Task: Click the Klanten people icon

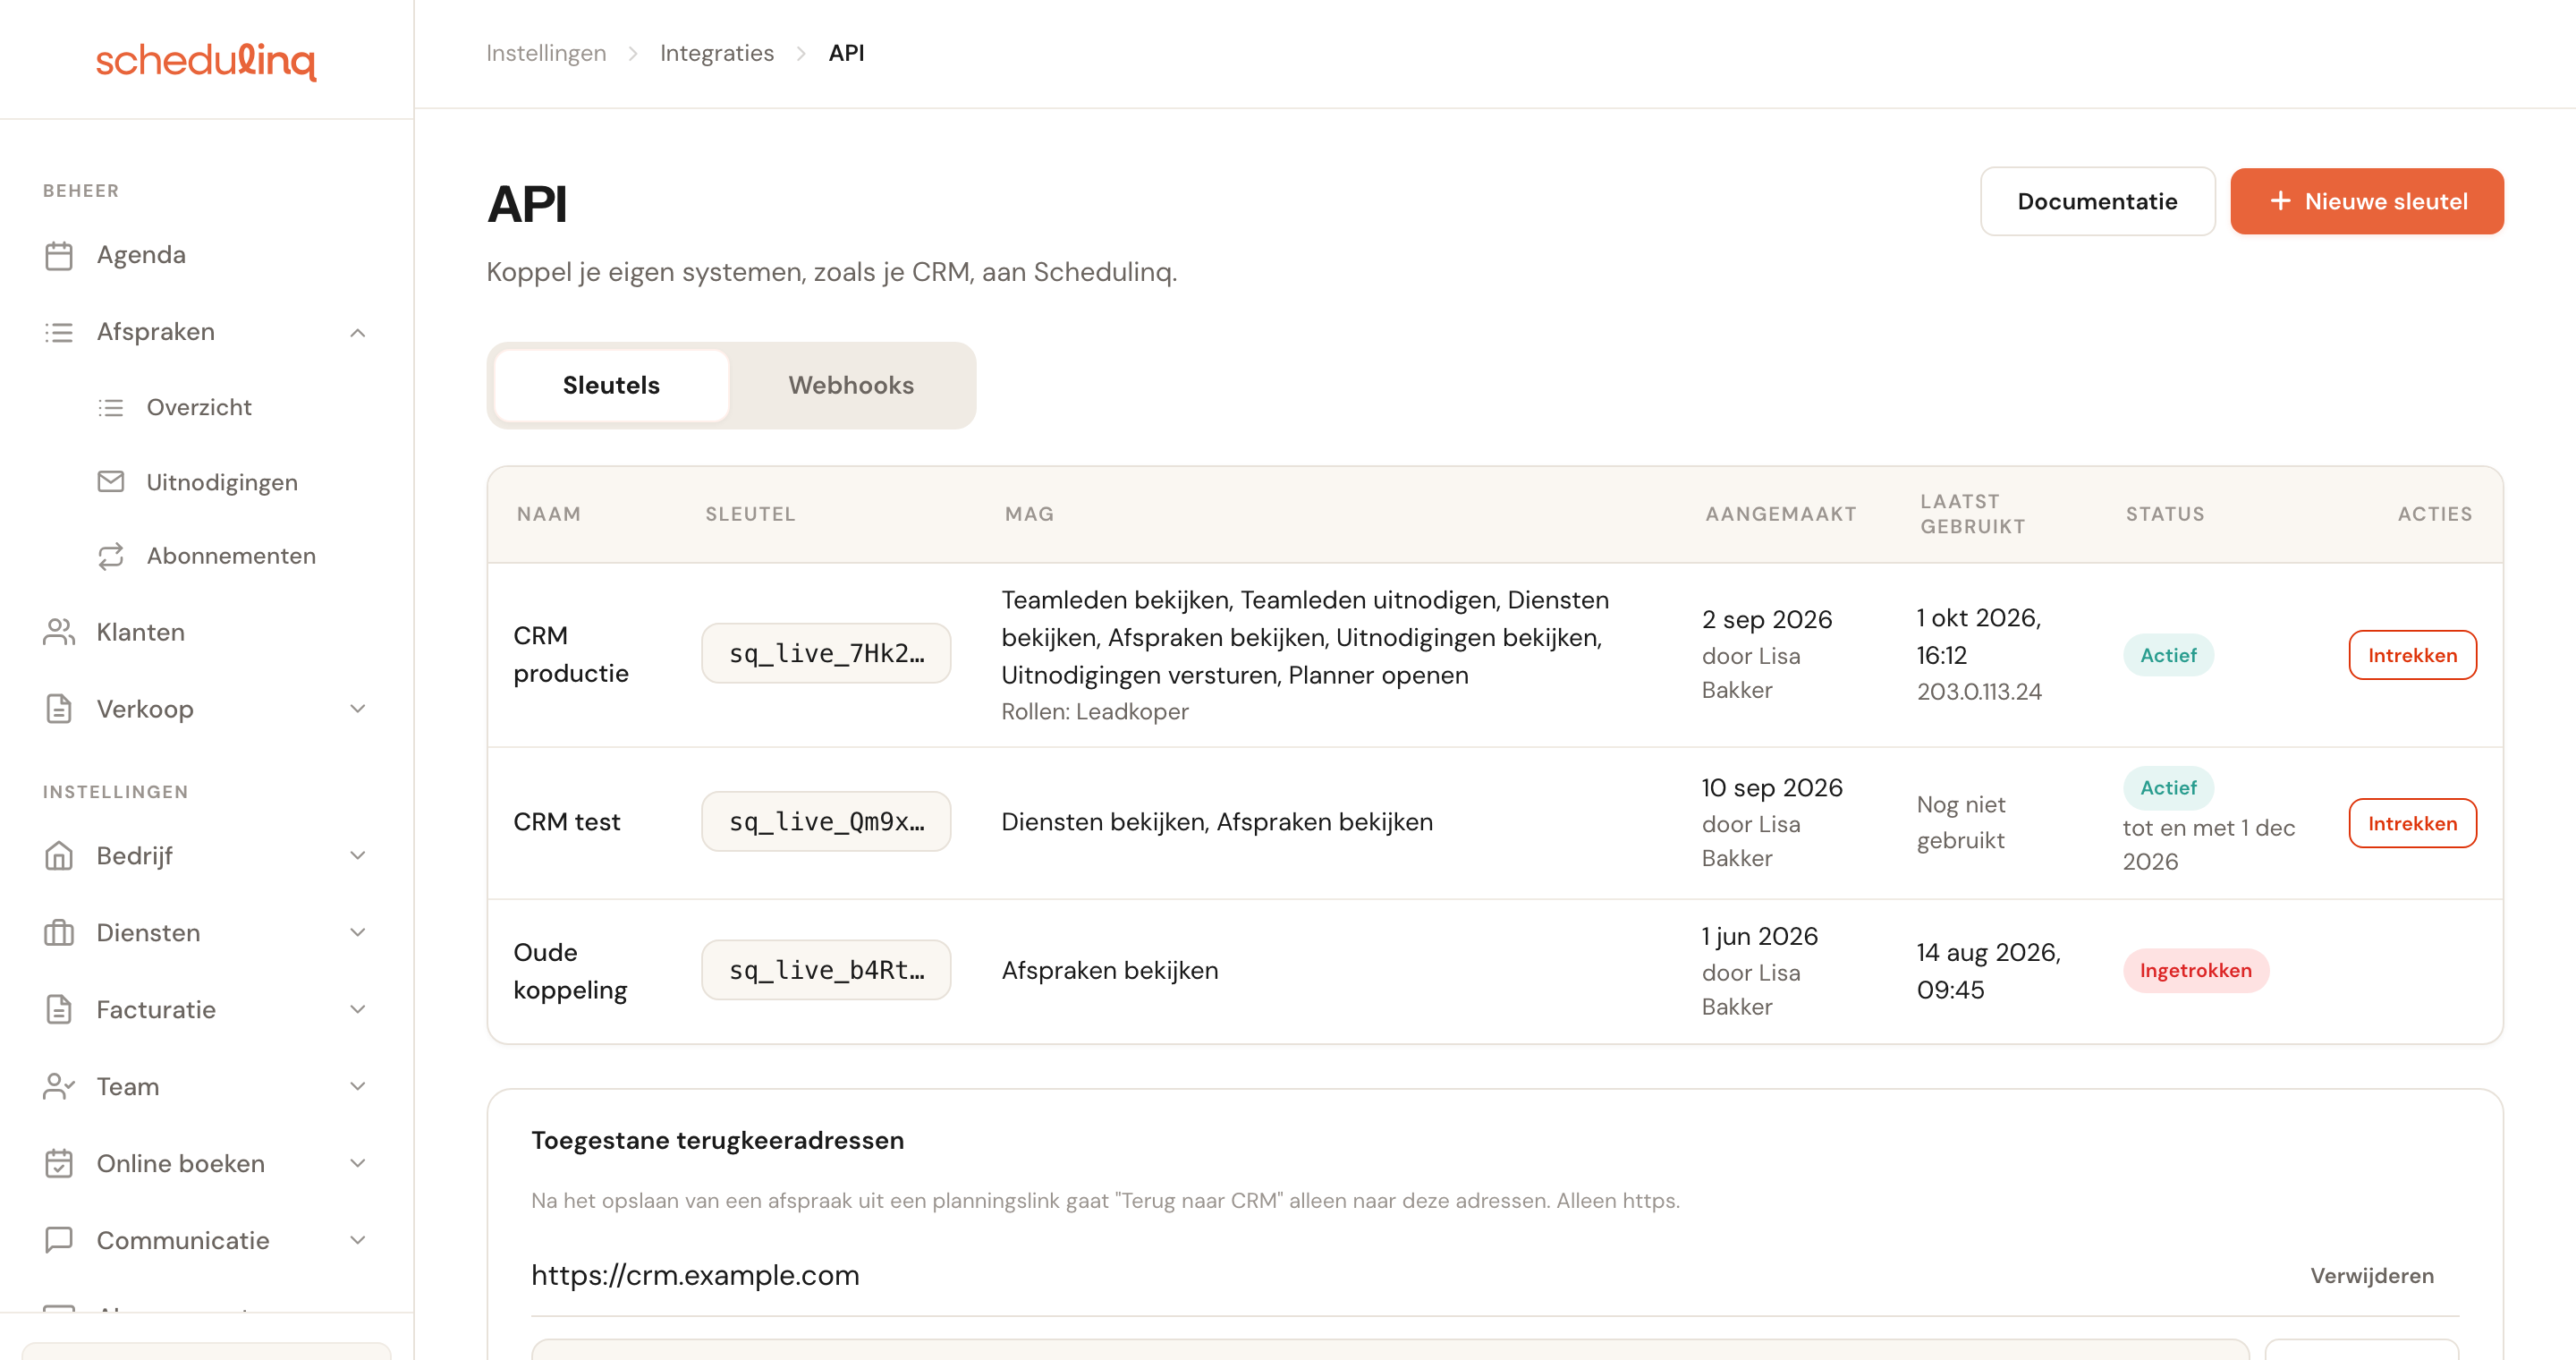Action: click(x=59, y=632)
